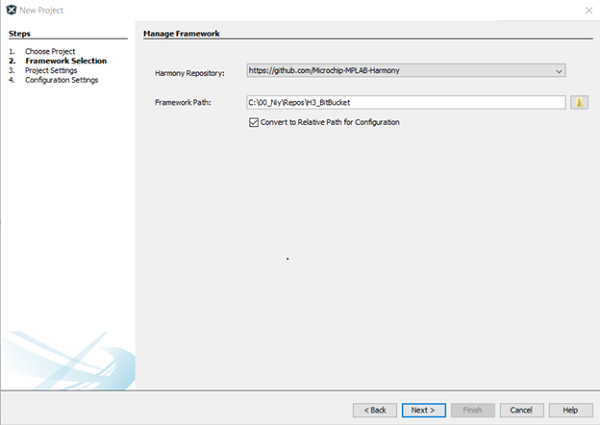Select the Framework Selection step text
600x425 pixels.
pos(66,61)
